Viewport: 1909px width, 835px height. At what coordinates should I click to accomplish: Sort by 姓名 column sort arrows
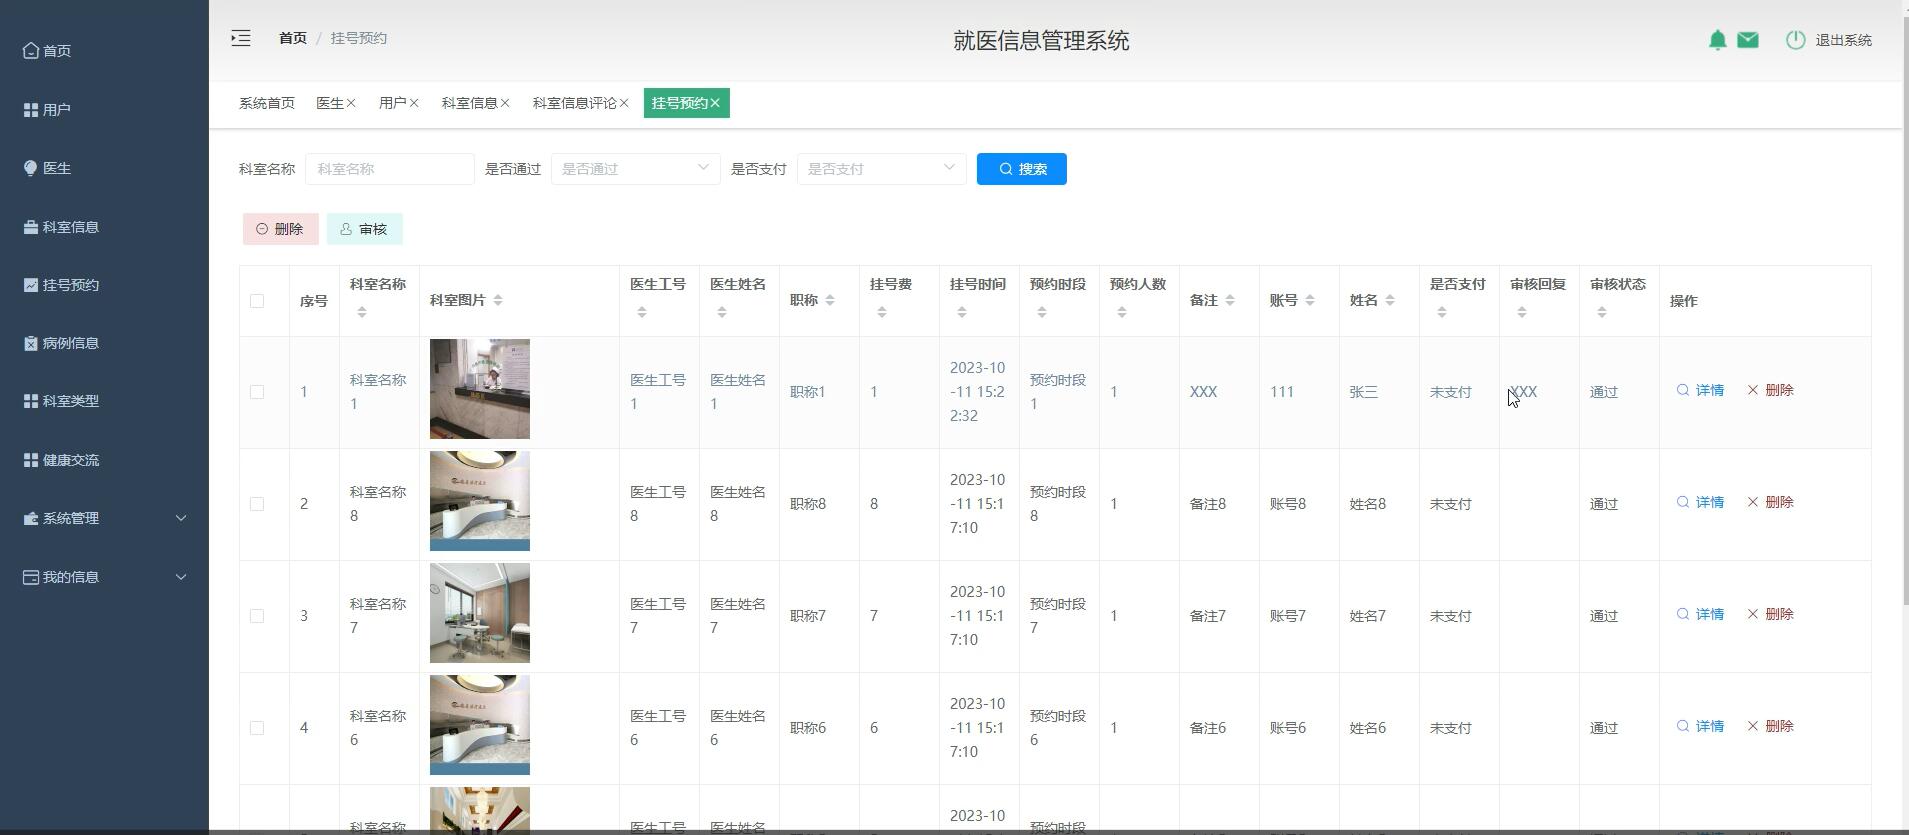click(x=1390, y=300)
